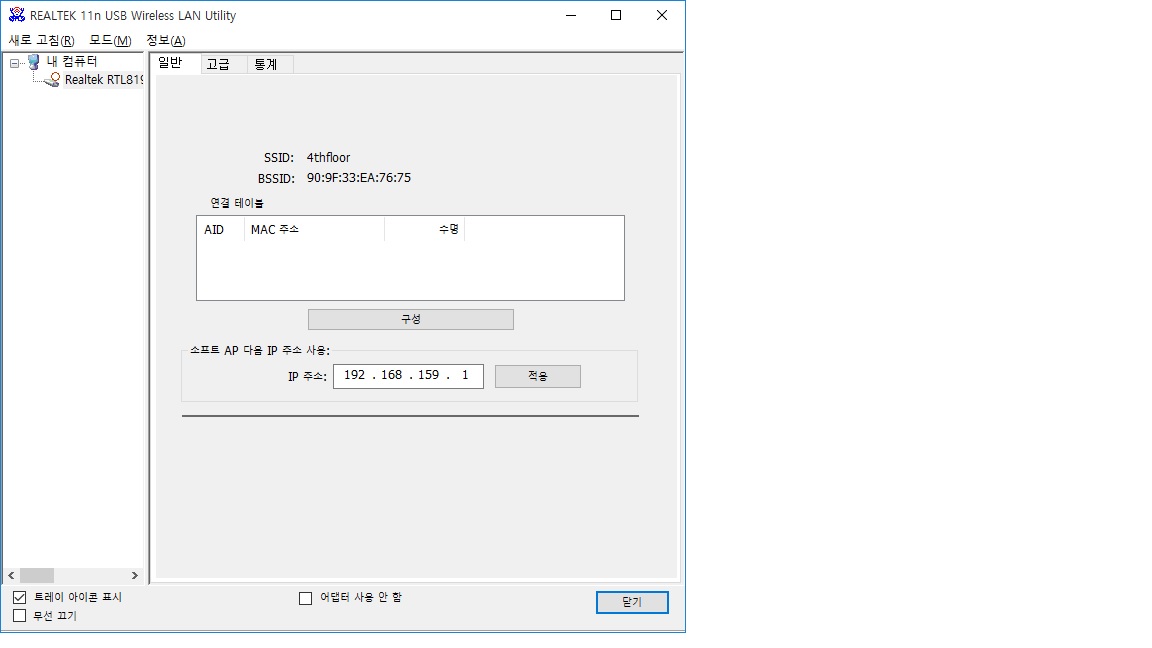Collapse the 내 컴퓨터 tree node

coord(14,63)
